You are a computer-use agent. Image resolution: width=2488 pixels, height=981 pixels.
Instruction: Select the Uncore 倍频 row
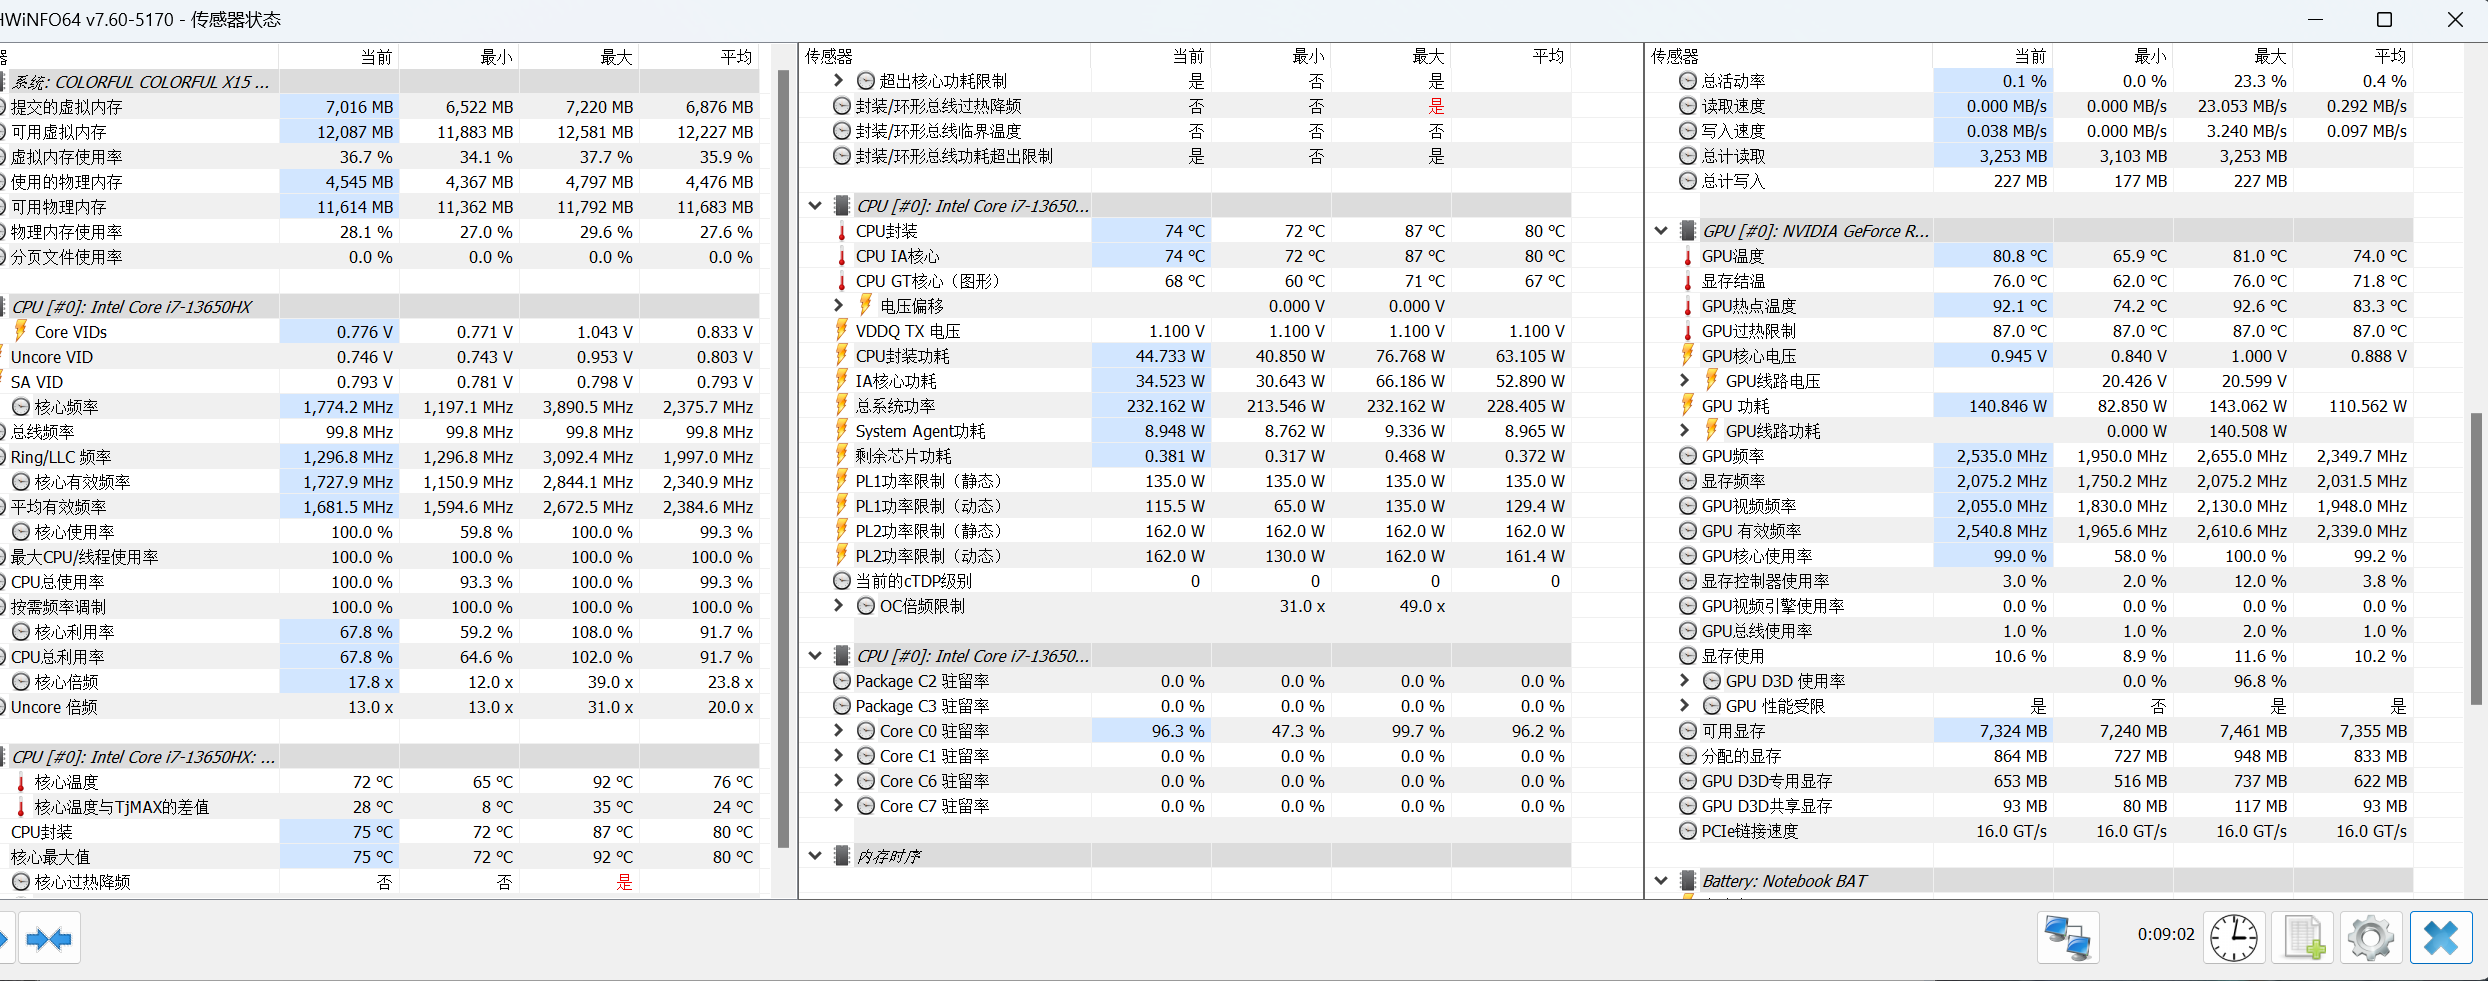[x=380, y=707]
